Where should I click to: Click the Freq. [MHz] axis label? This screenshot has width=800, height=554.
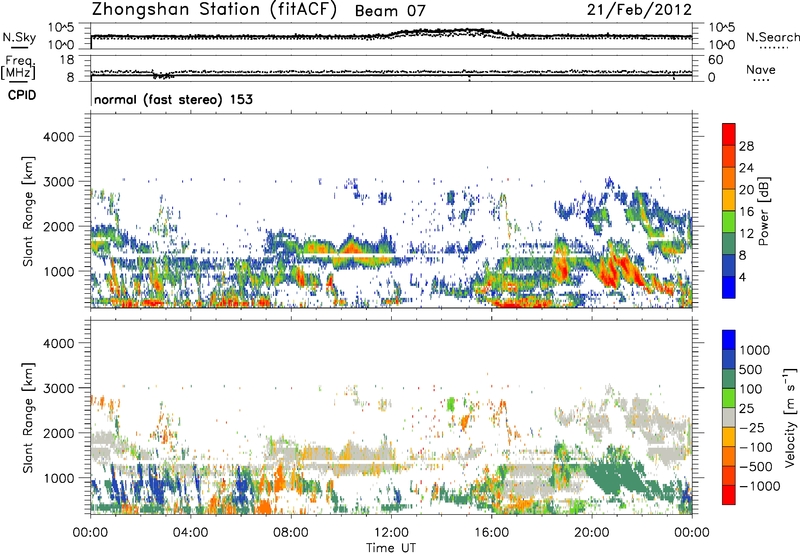coord(19,67)
